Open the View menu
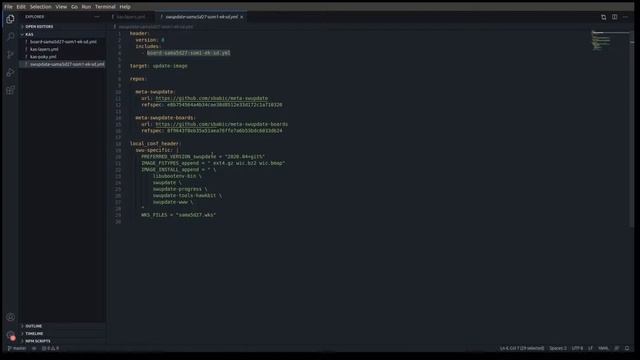The width and height of the screenshot is (640, 360). (61, 7)
